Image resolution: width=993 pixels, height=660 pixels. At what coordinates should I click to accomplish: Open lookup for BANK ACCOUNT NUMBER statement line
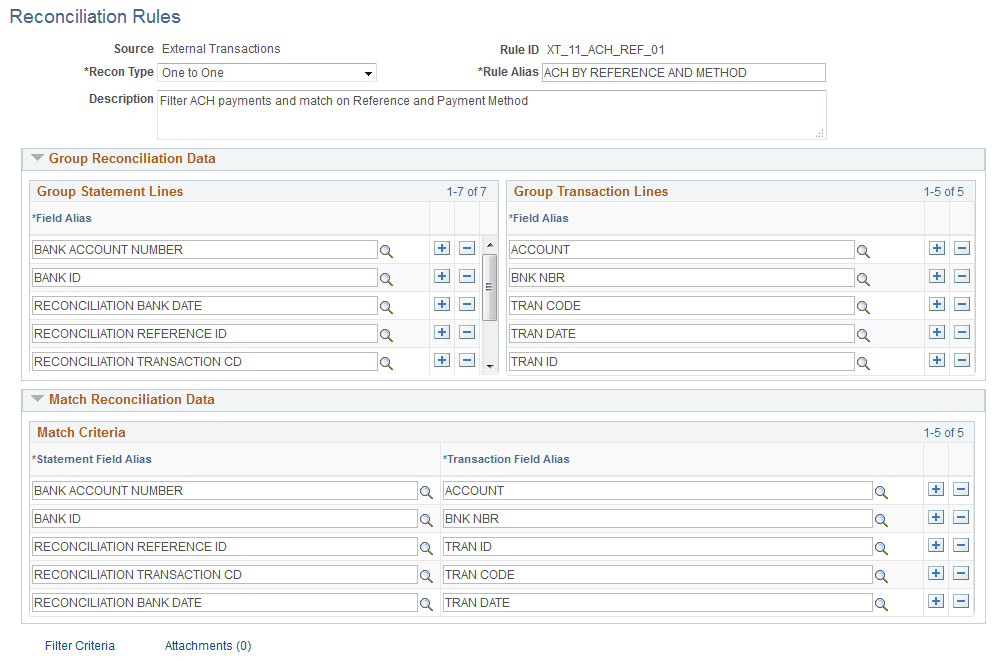(x=387, y=251)
